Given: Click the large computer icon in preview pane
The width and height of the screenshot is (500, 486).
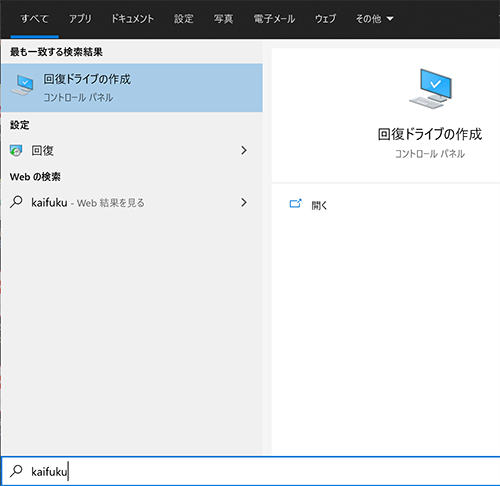Looking at the screenshot, I should 430,89.
